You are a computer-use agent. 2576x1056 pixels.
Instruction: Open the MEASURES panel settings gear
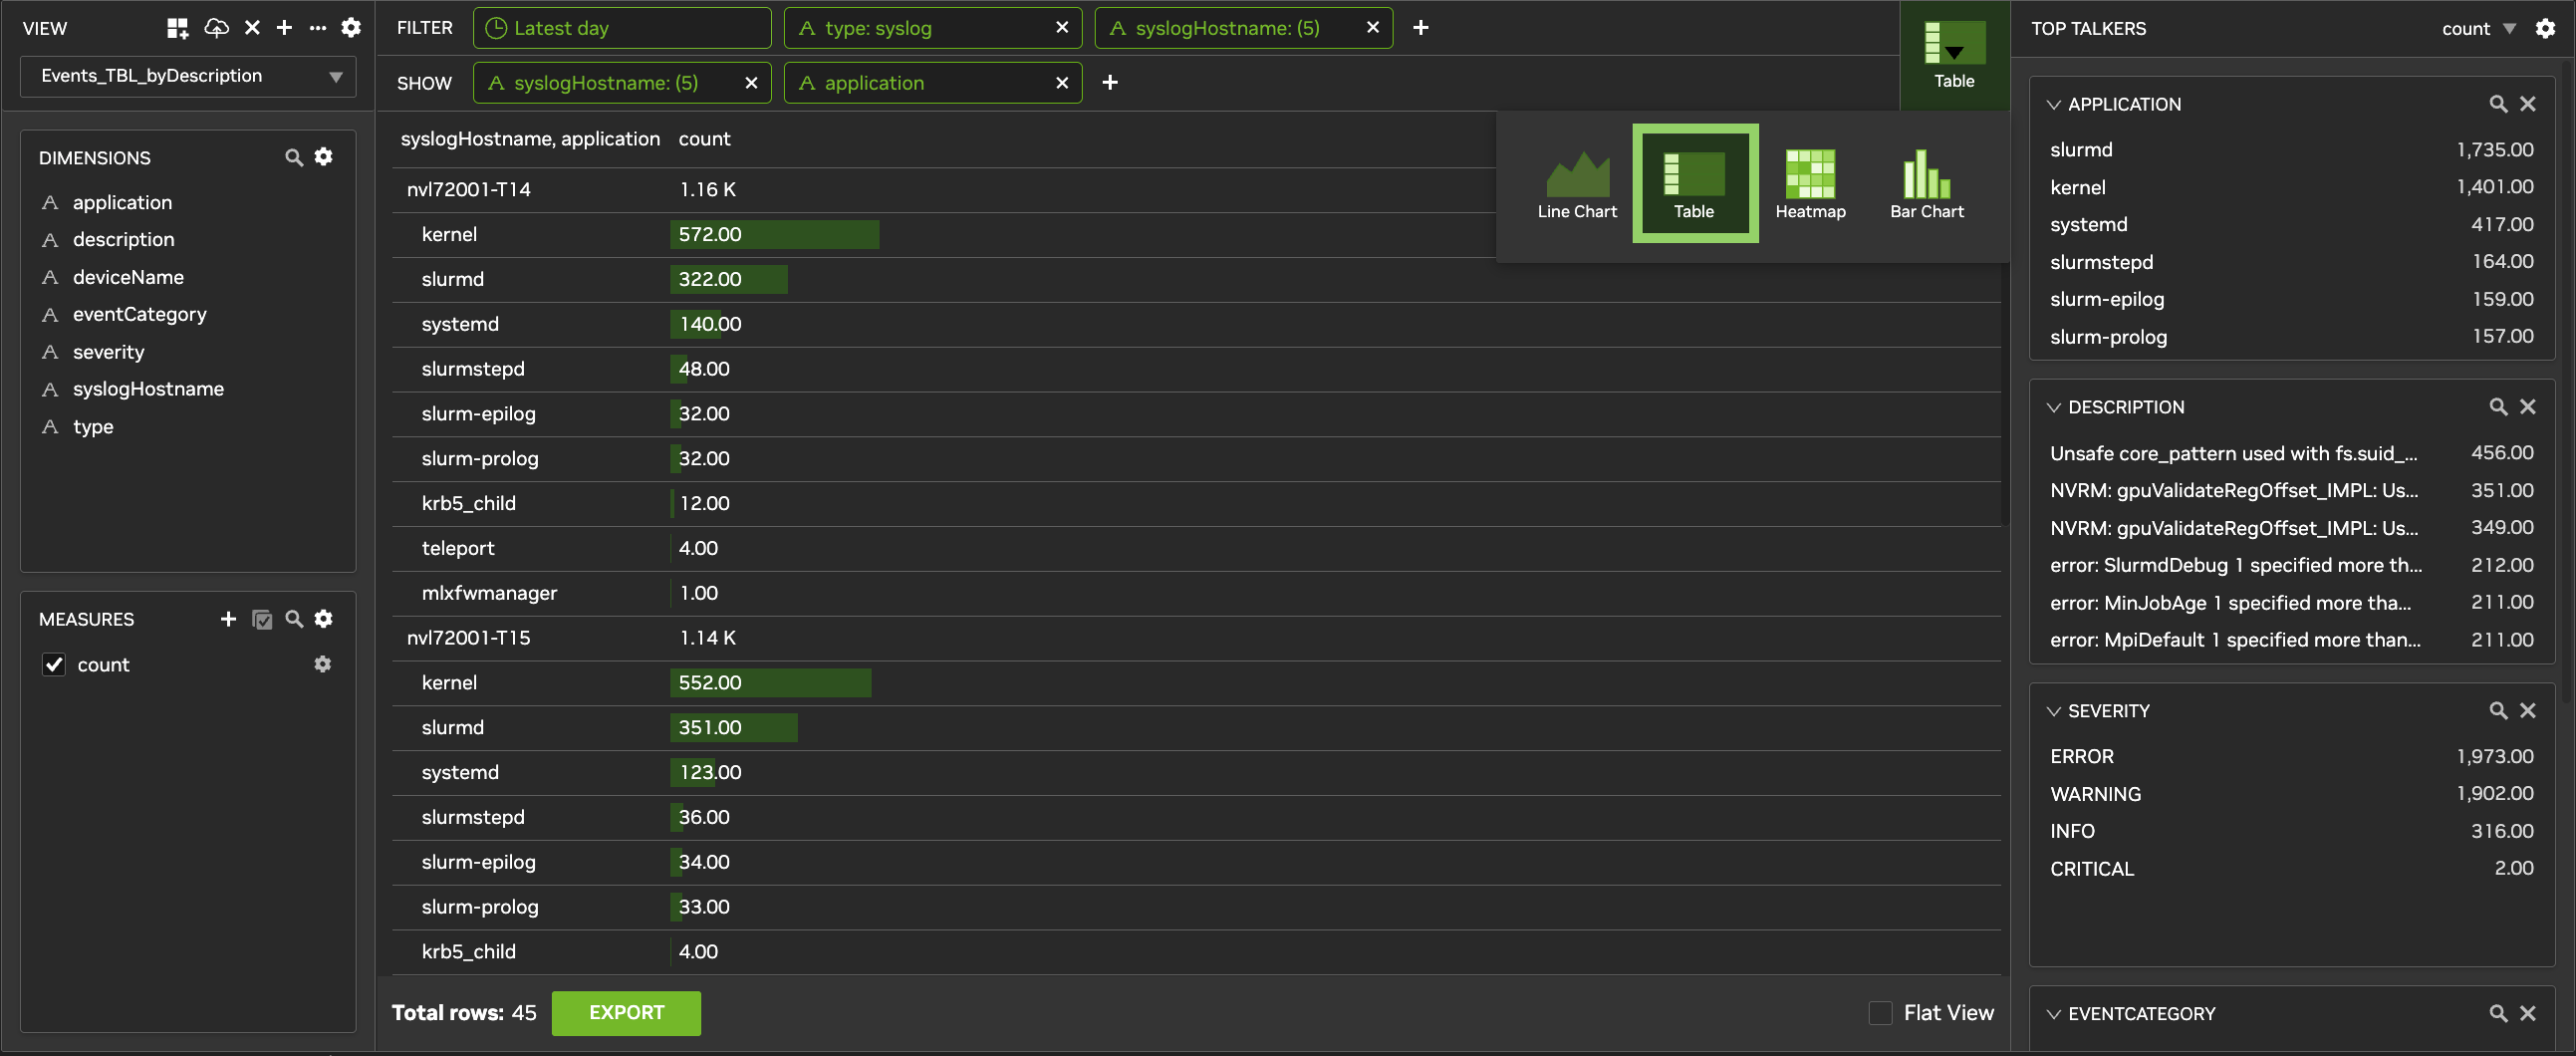tap(323, 618)
